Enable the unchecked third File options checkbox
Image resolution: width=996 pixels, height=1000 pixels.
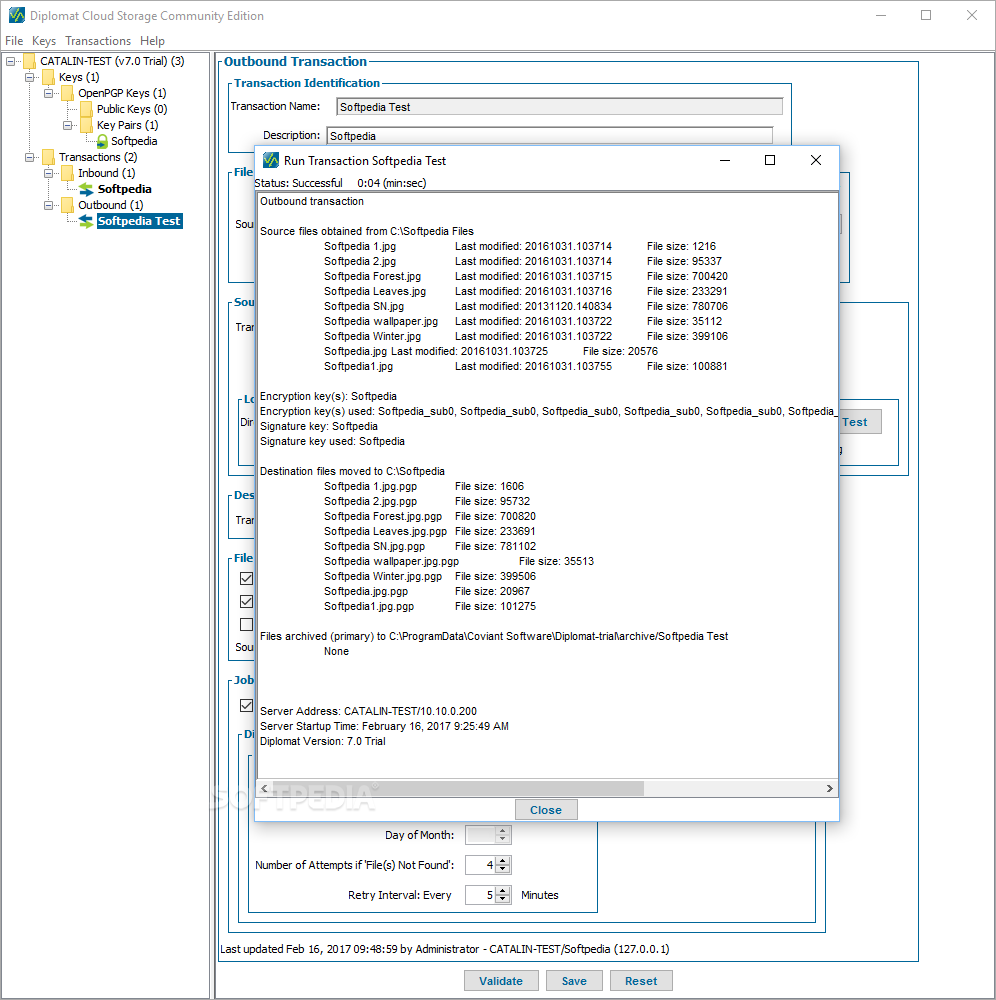[x=246, y=624]
